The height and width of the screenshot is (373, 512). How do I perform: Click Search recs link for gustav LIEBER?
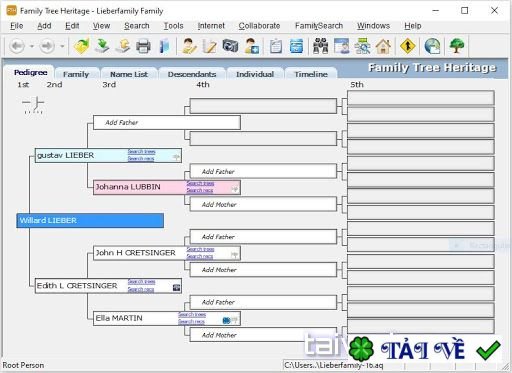141,159
